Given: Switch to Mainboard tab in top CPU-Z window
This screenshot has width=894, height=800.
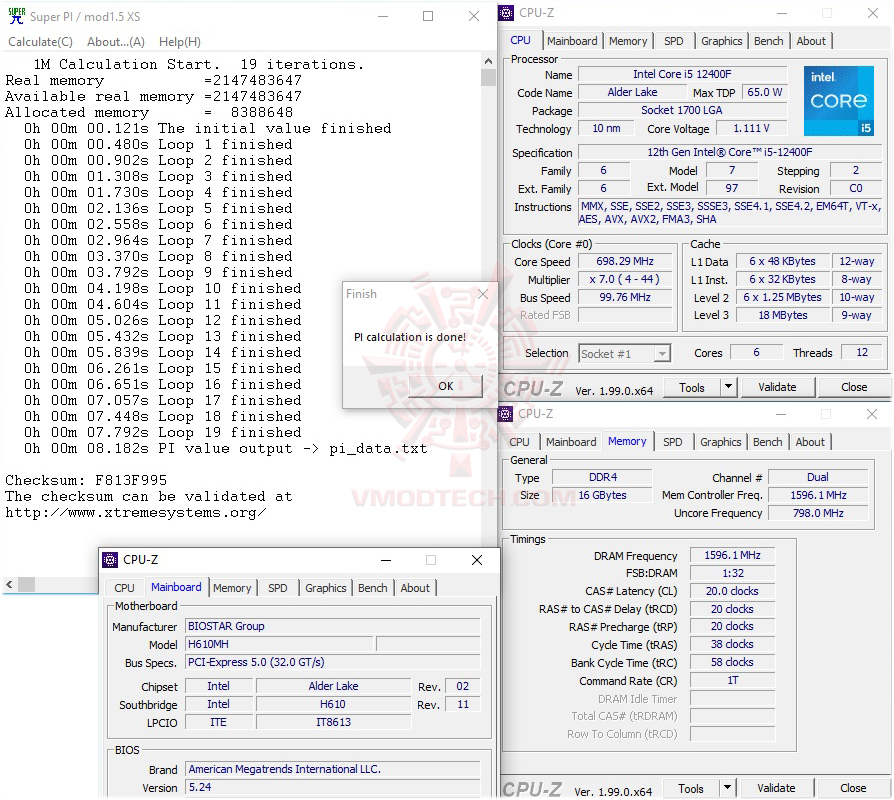Looking at the screenshot, I should coord(572,41).
